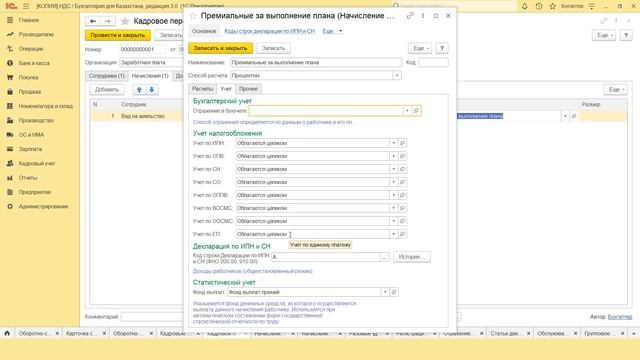The width and height of the screenshot is (640, 360).
Task: Open the Учет по ИПН item via open icon
Action: (402, 143)
